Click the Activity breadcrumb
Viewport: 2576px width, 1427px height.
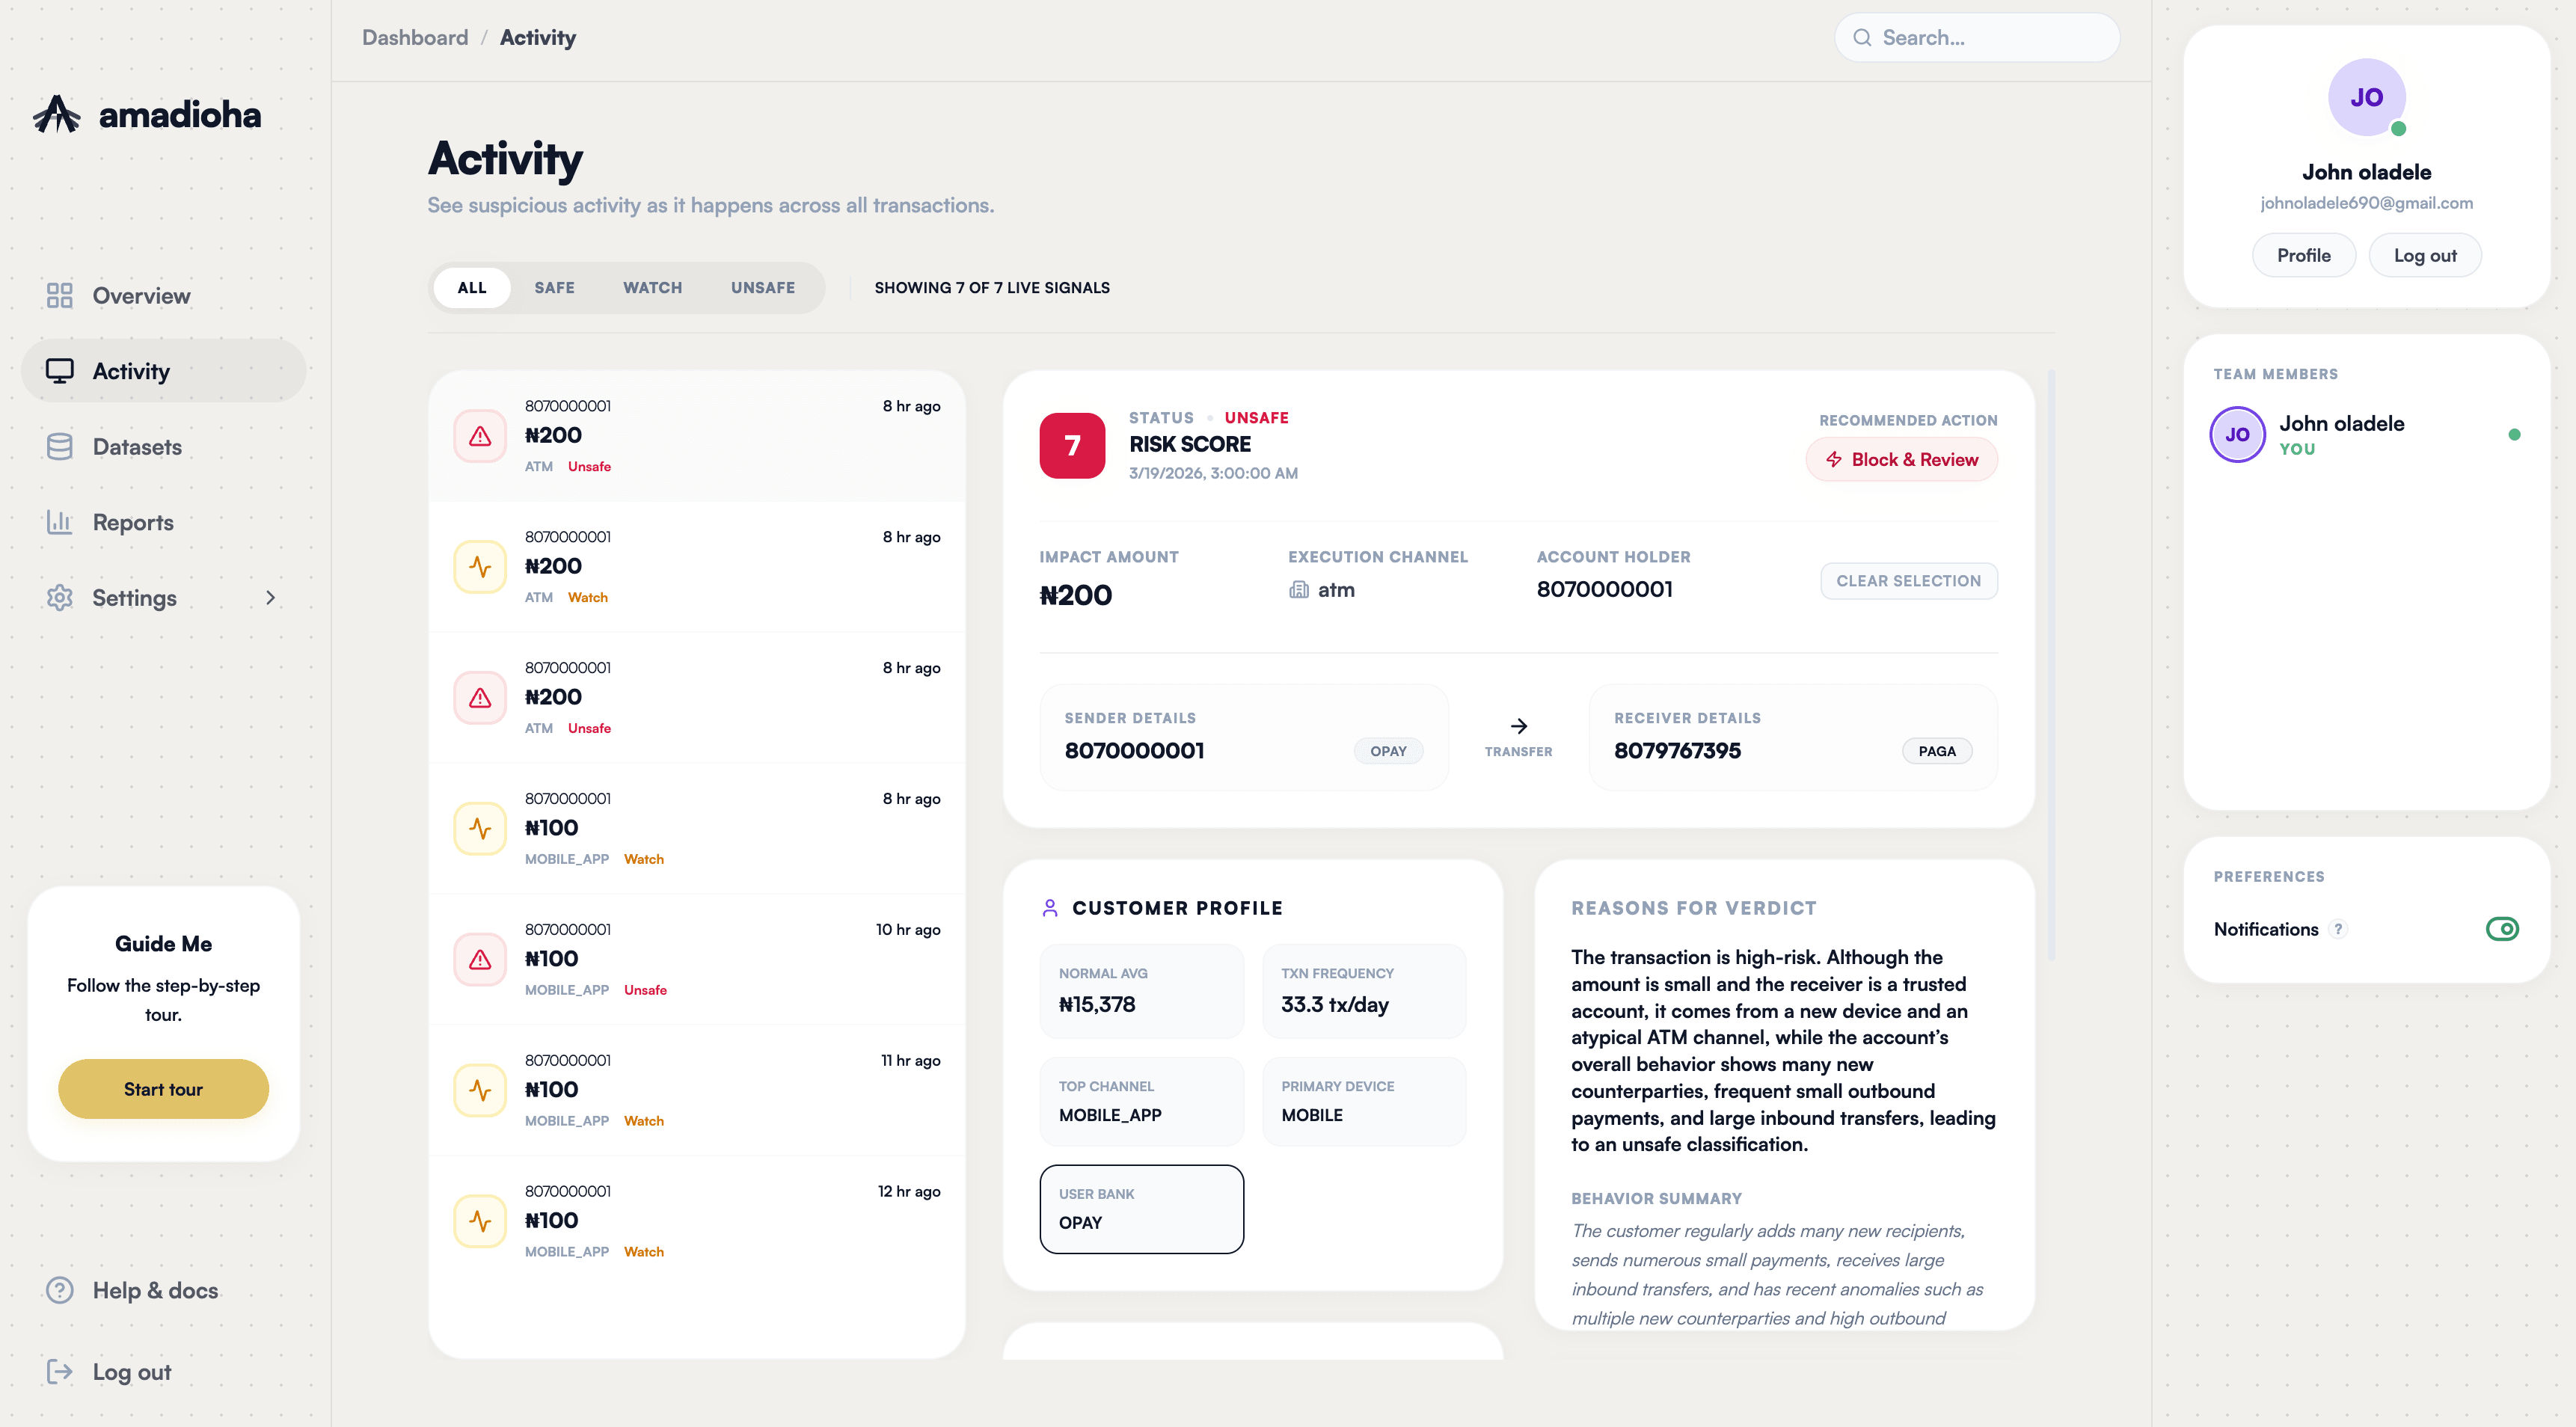click(x=538, y=38)
